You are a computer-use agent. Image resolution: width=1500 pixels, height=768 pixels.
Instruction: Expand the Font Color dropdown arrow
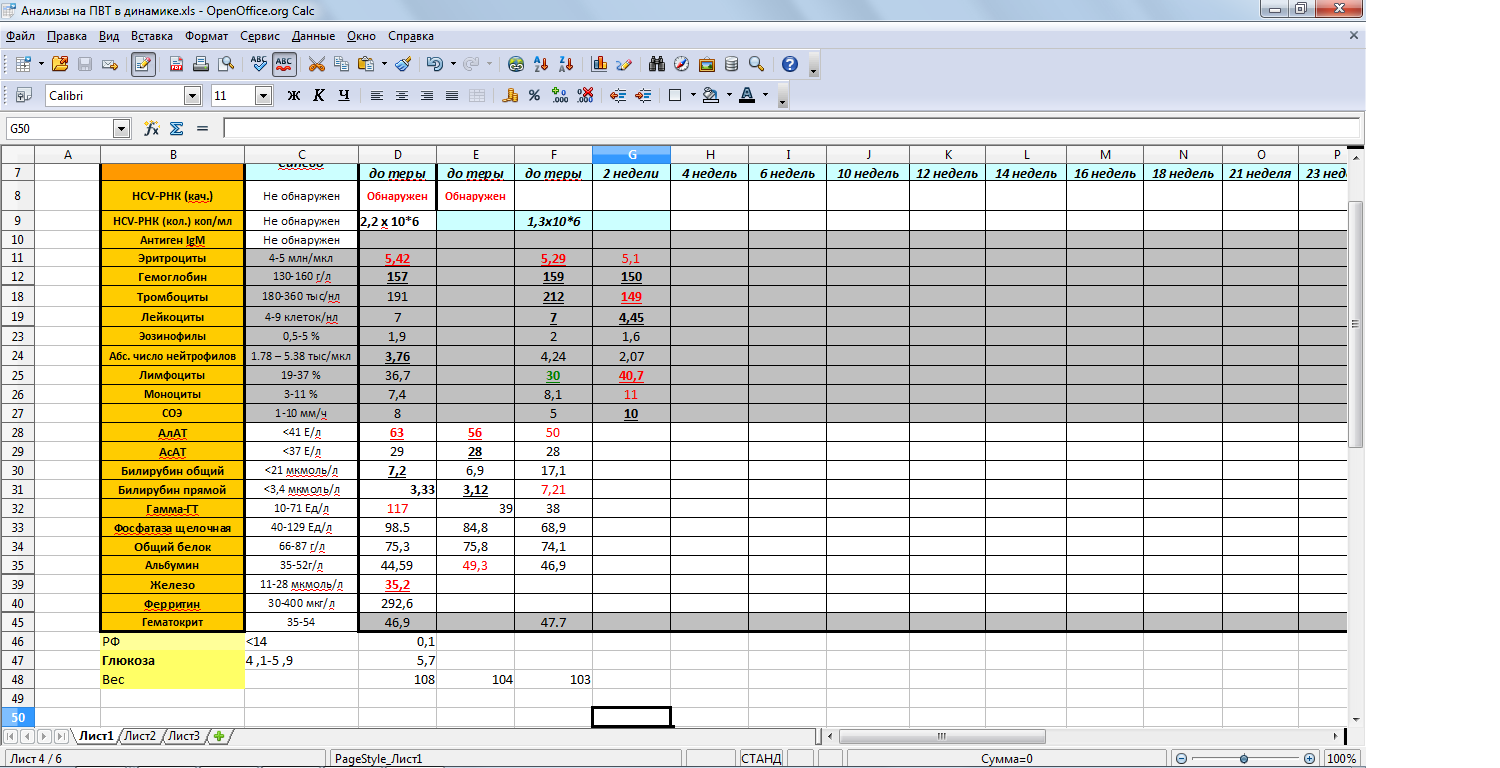click(765, 95)
